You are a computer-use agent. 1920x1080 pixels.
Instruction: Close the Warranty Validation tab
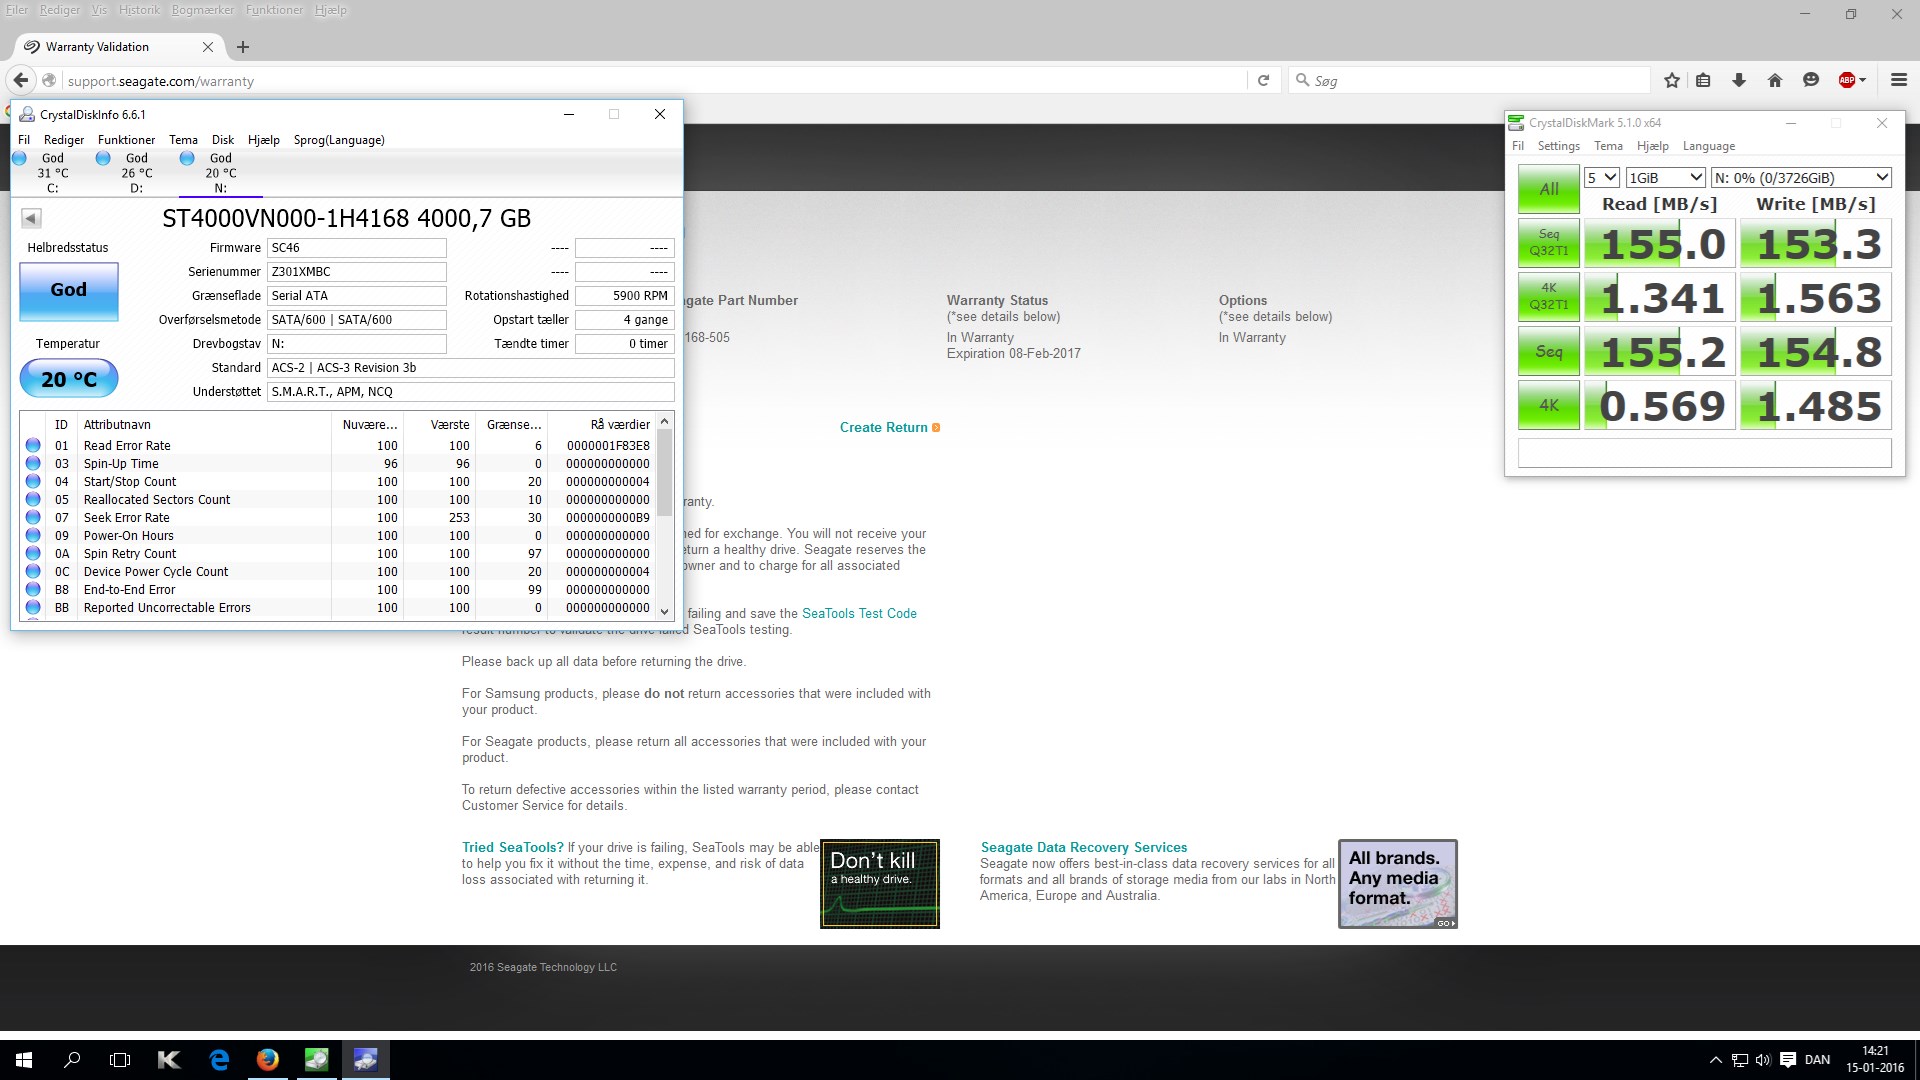click(207, 47)
